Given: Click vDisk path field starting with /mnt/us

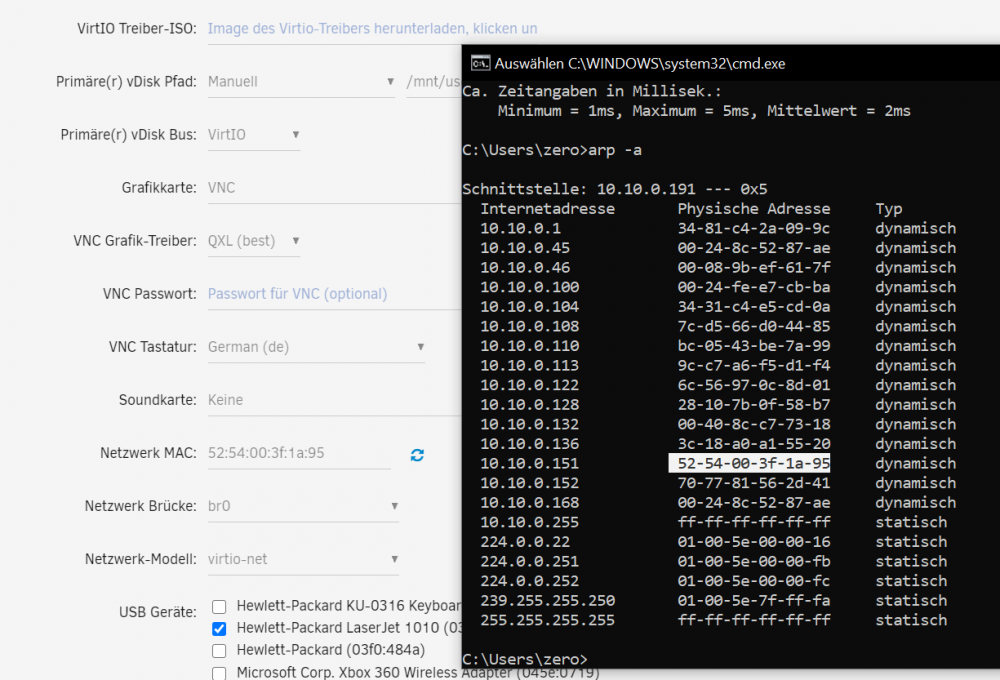Looking at the screenshot, I should [434, 82].
